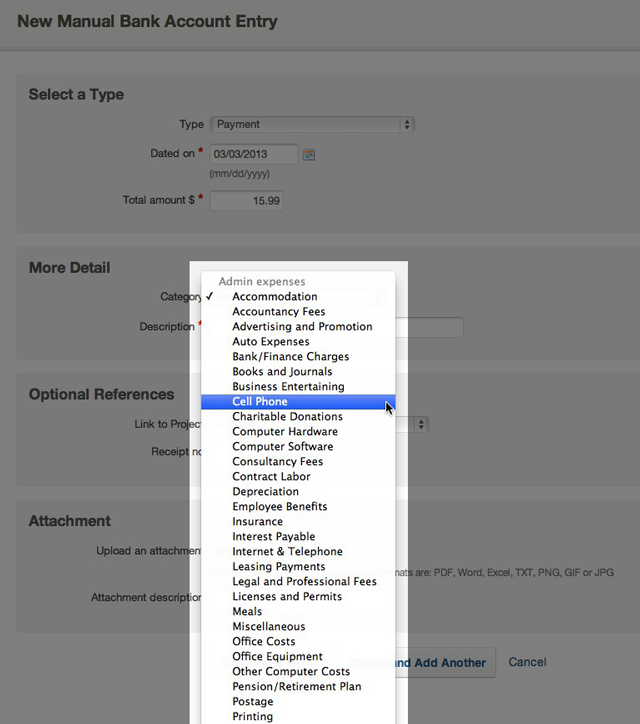Viewport: 640px width, 724px height.
Task: Open the calendar date picker icon
Action: 309,154
